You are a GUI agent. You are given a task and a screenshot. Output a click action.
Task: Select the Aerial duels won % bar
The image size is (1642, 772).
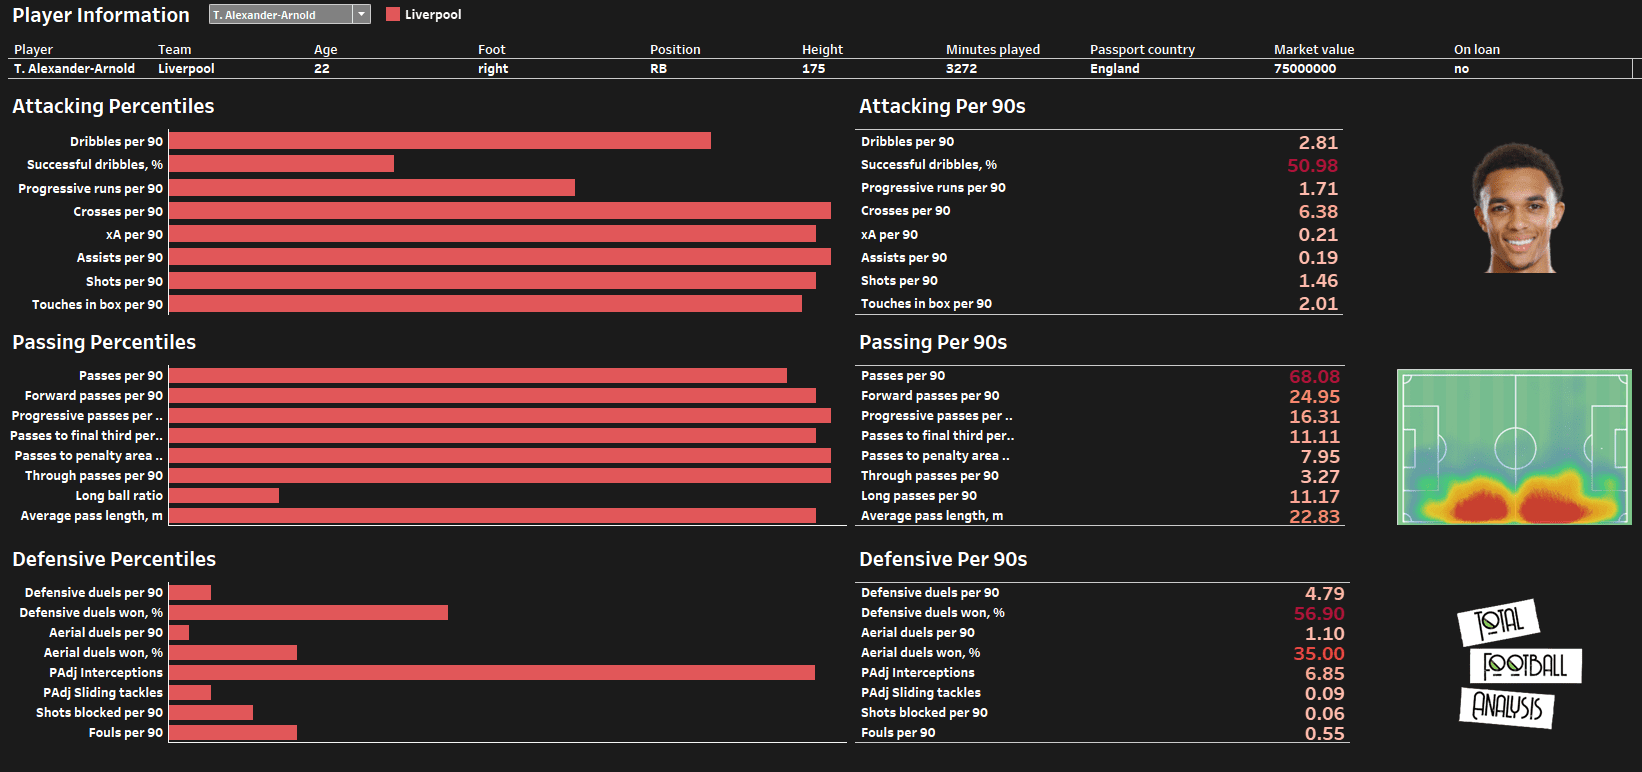tap(233, 653)
